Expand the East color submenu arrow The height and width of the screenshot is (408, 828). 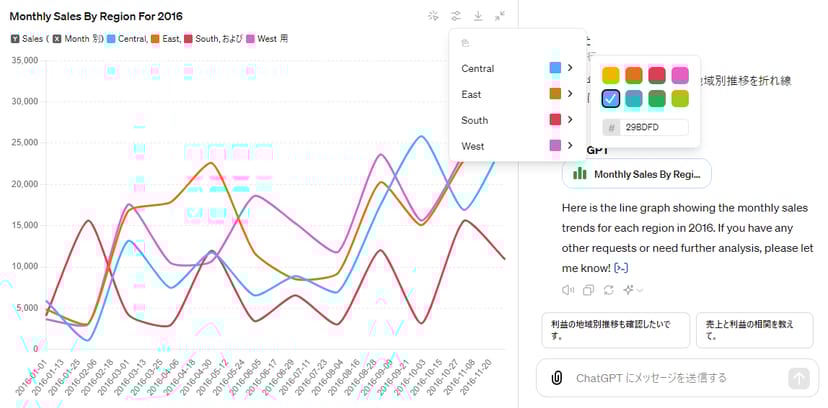570,94
